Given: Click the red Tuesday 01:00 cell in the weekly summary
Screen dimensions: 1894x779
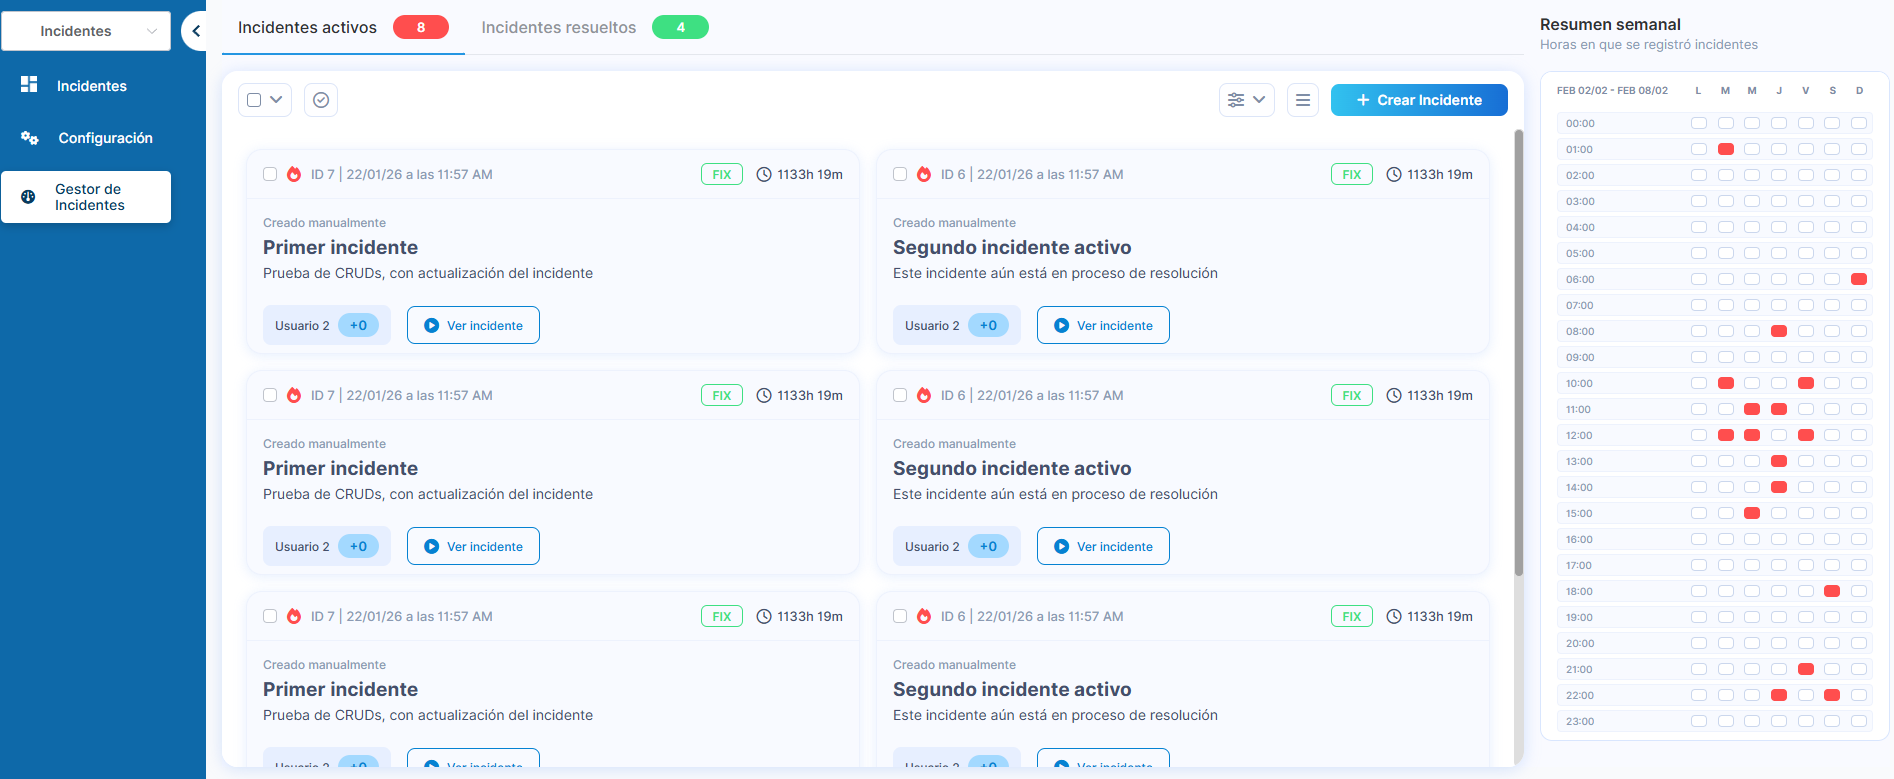Looking at the screenshot, I should [1725, 149].
